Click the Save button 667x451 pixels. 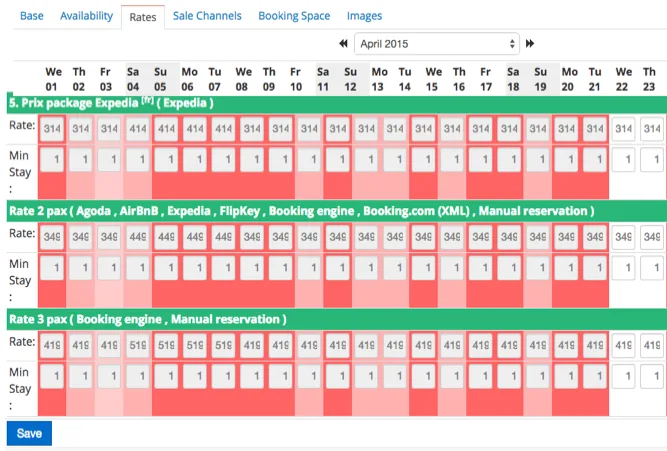point(29,433)
